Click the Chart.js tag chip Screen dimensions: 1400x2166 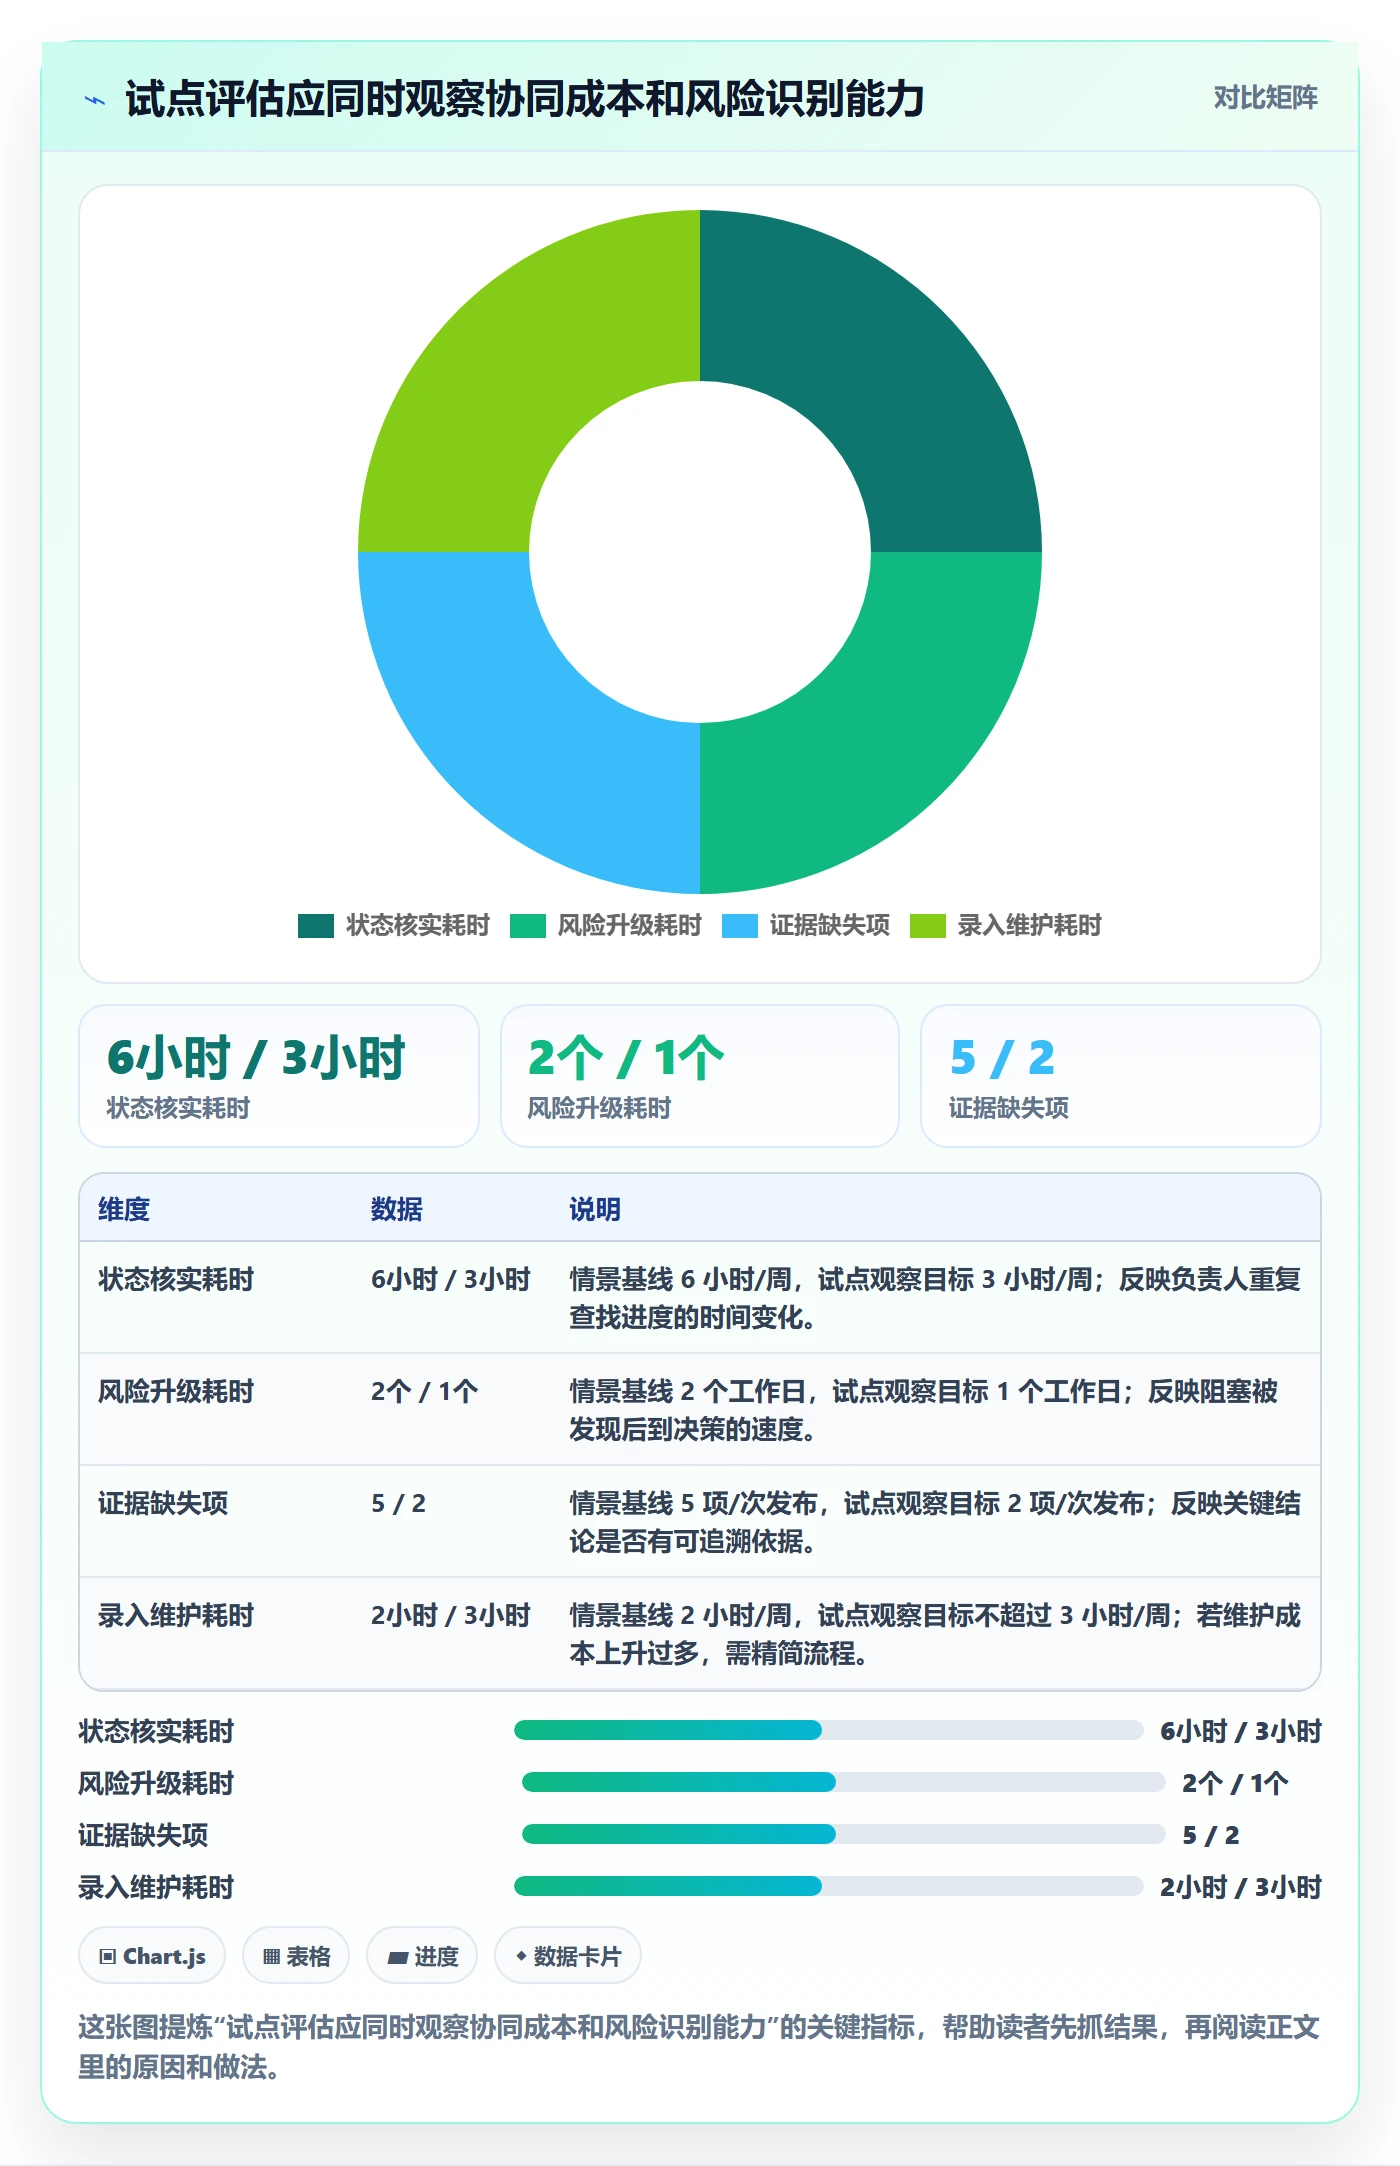152,1955
